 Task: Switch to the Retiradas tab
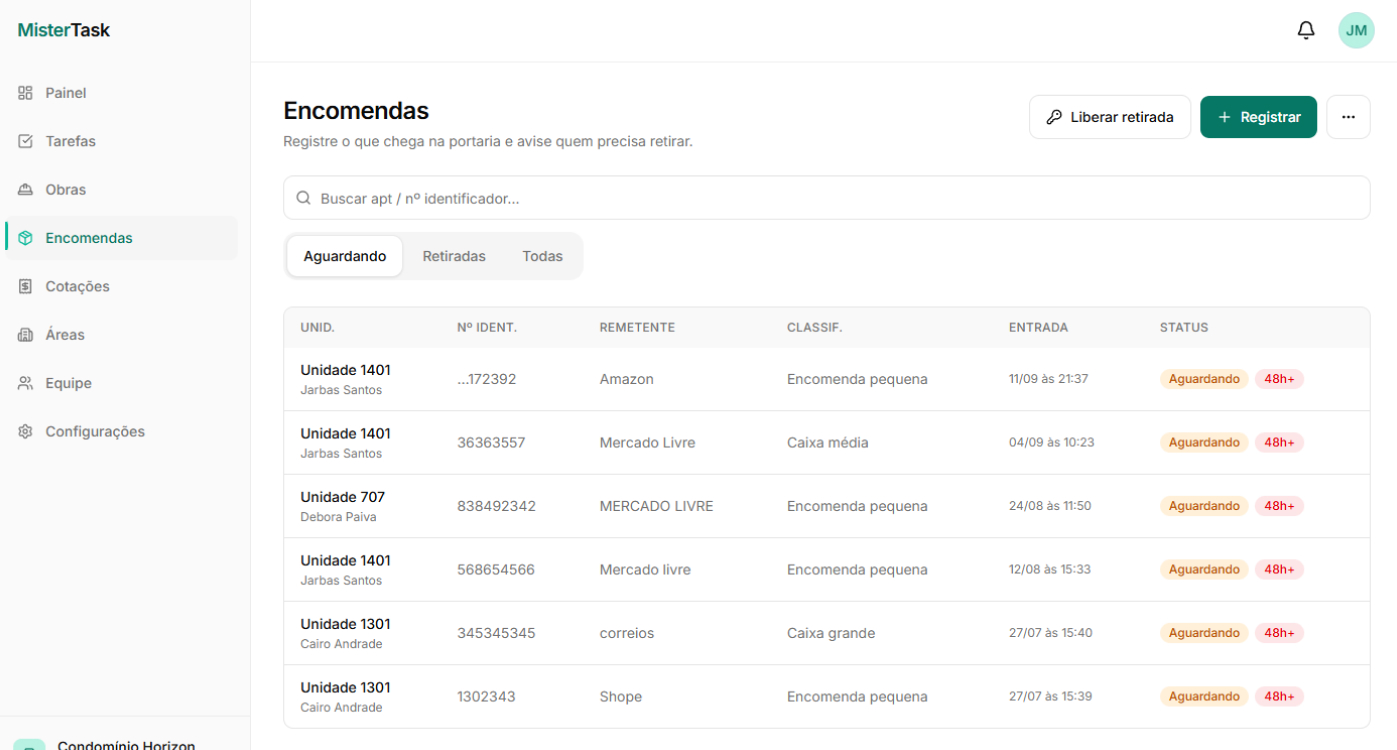[x=454, y=256]
